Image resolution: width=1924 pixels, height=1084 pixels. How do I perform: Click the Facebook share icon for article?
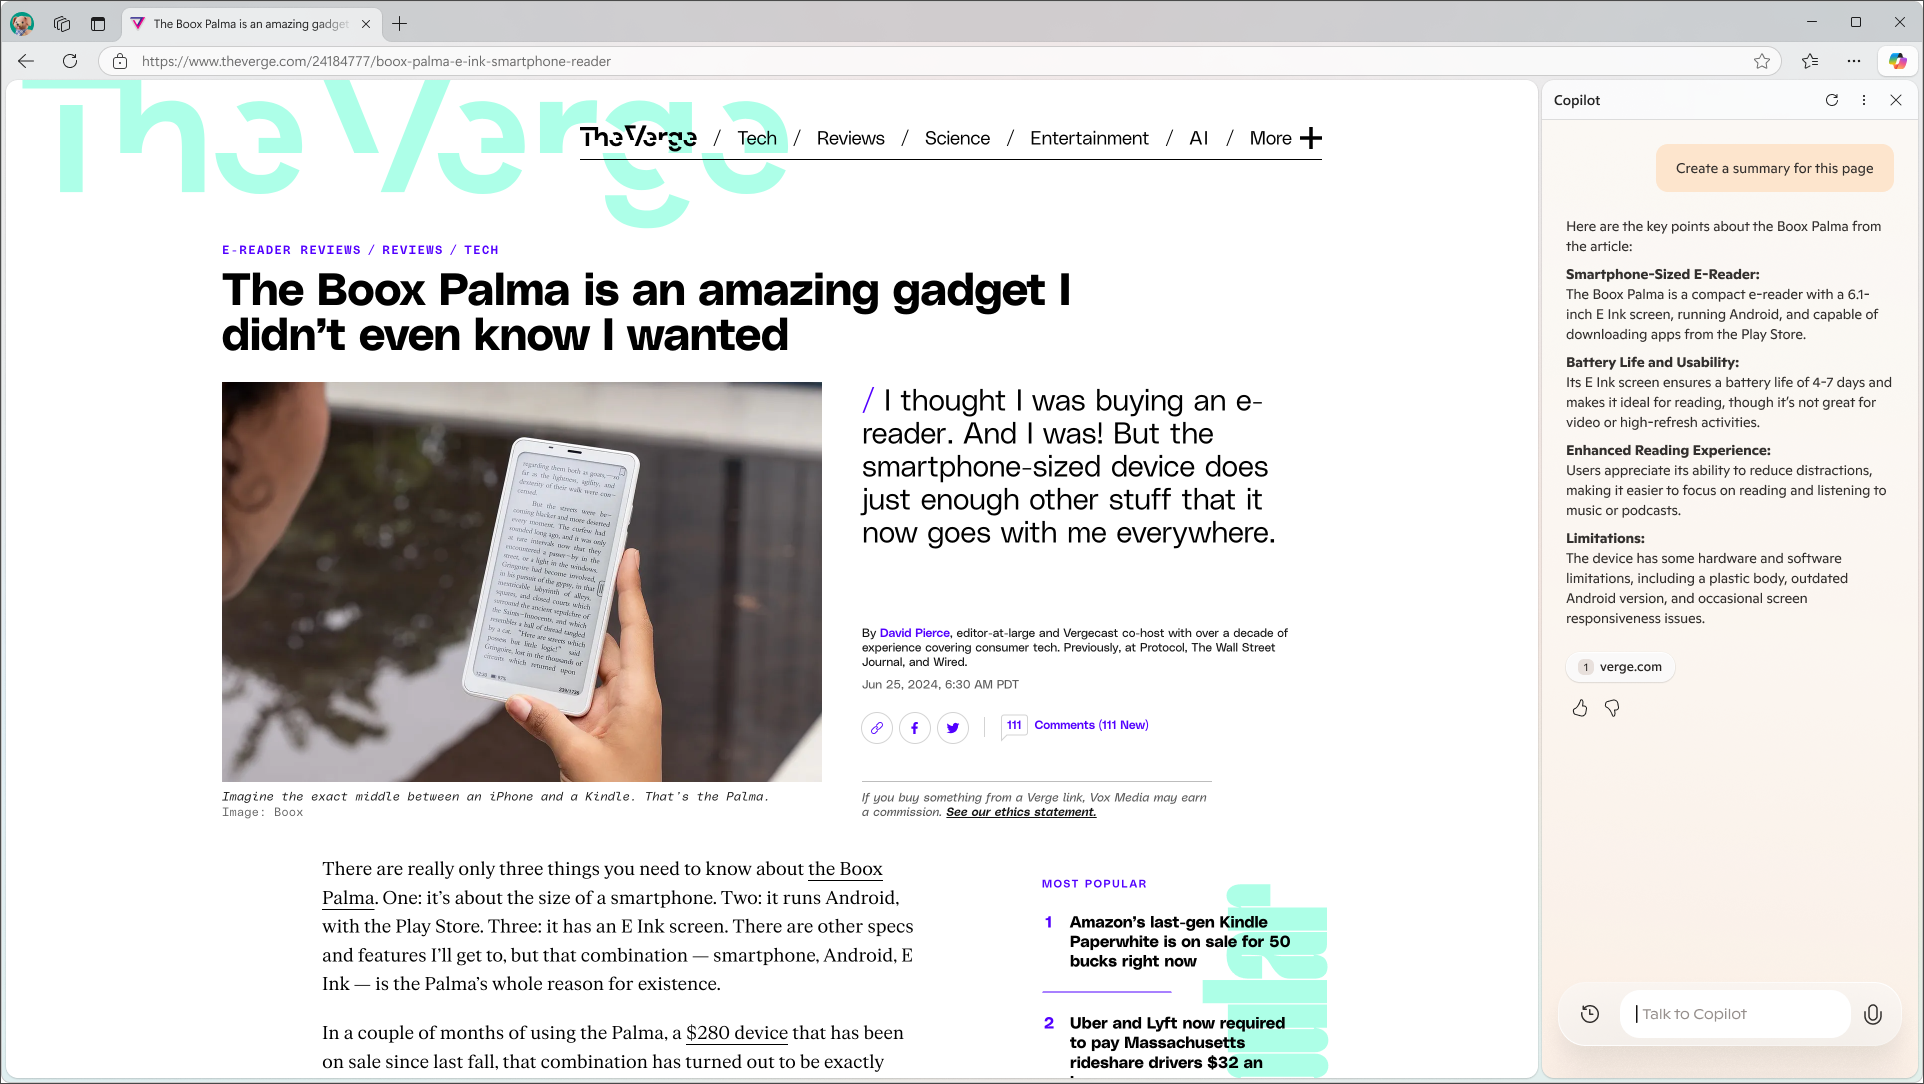(914, 728)
